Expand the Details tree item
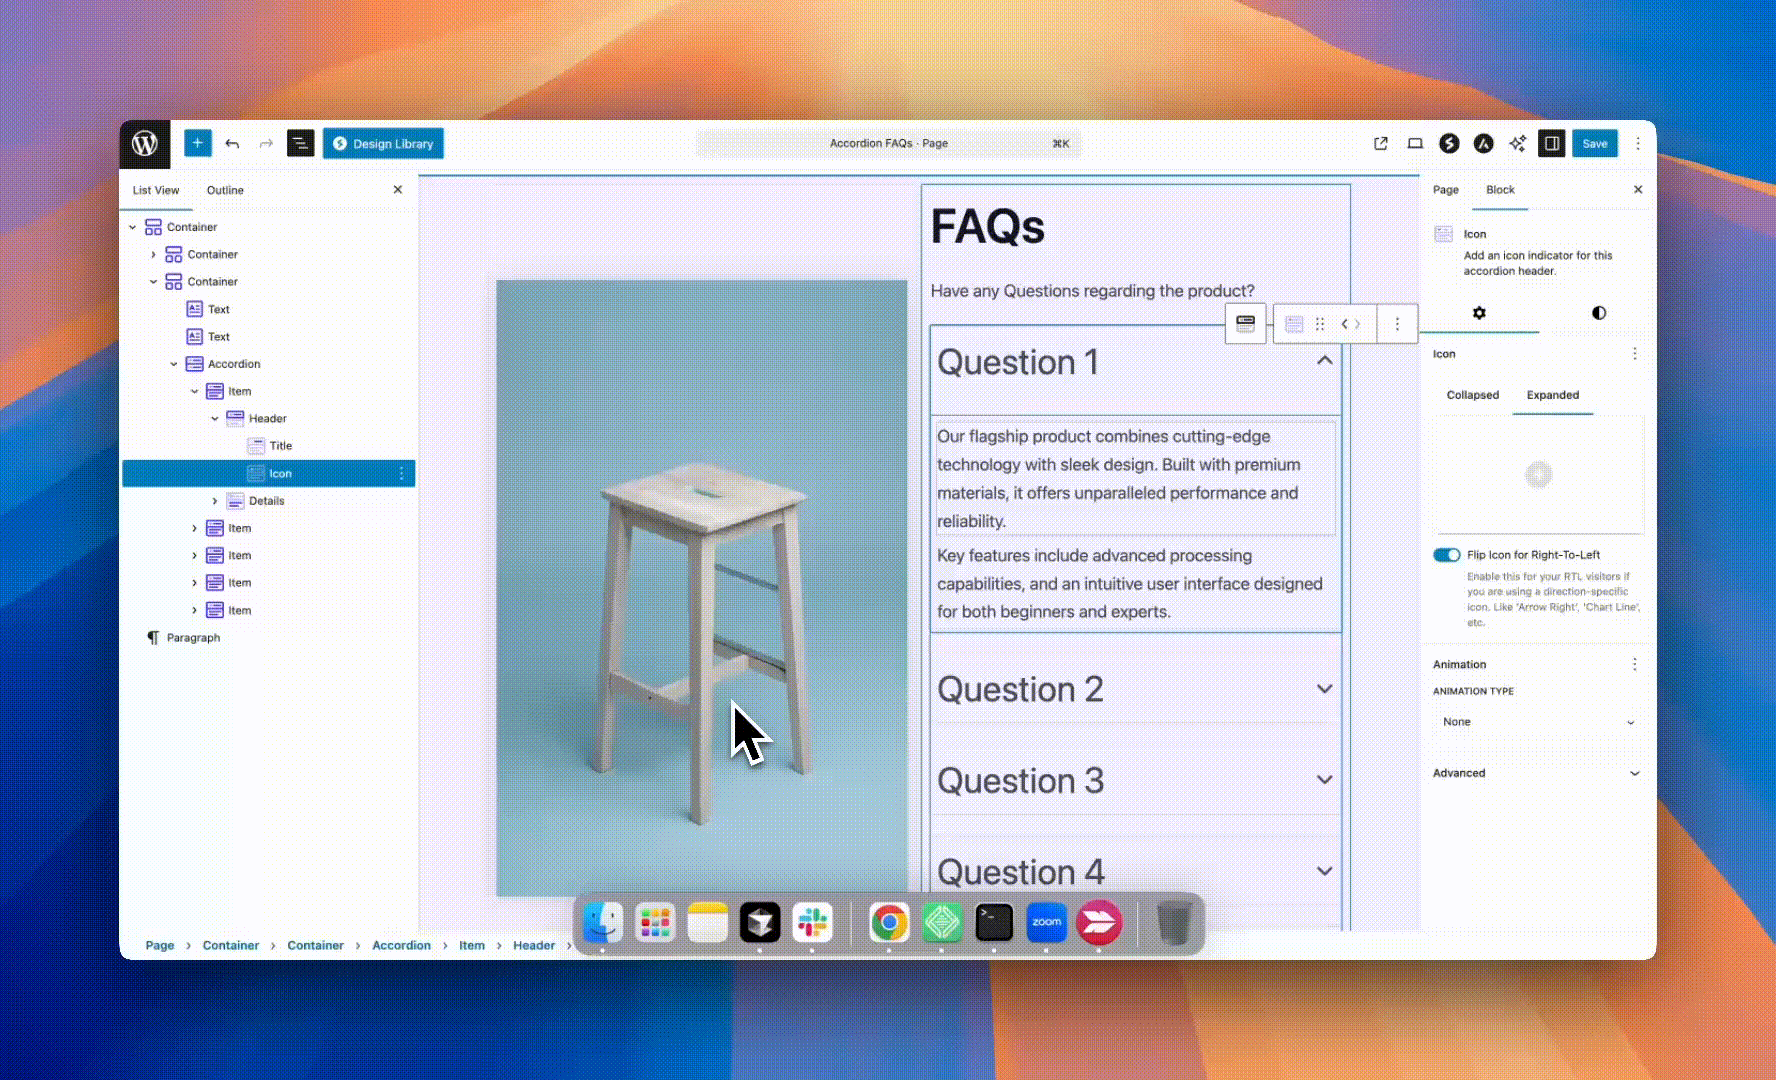The image size is (1776, 1080). [x=215, y=501]
